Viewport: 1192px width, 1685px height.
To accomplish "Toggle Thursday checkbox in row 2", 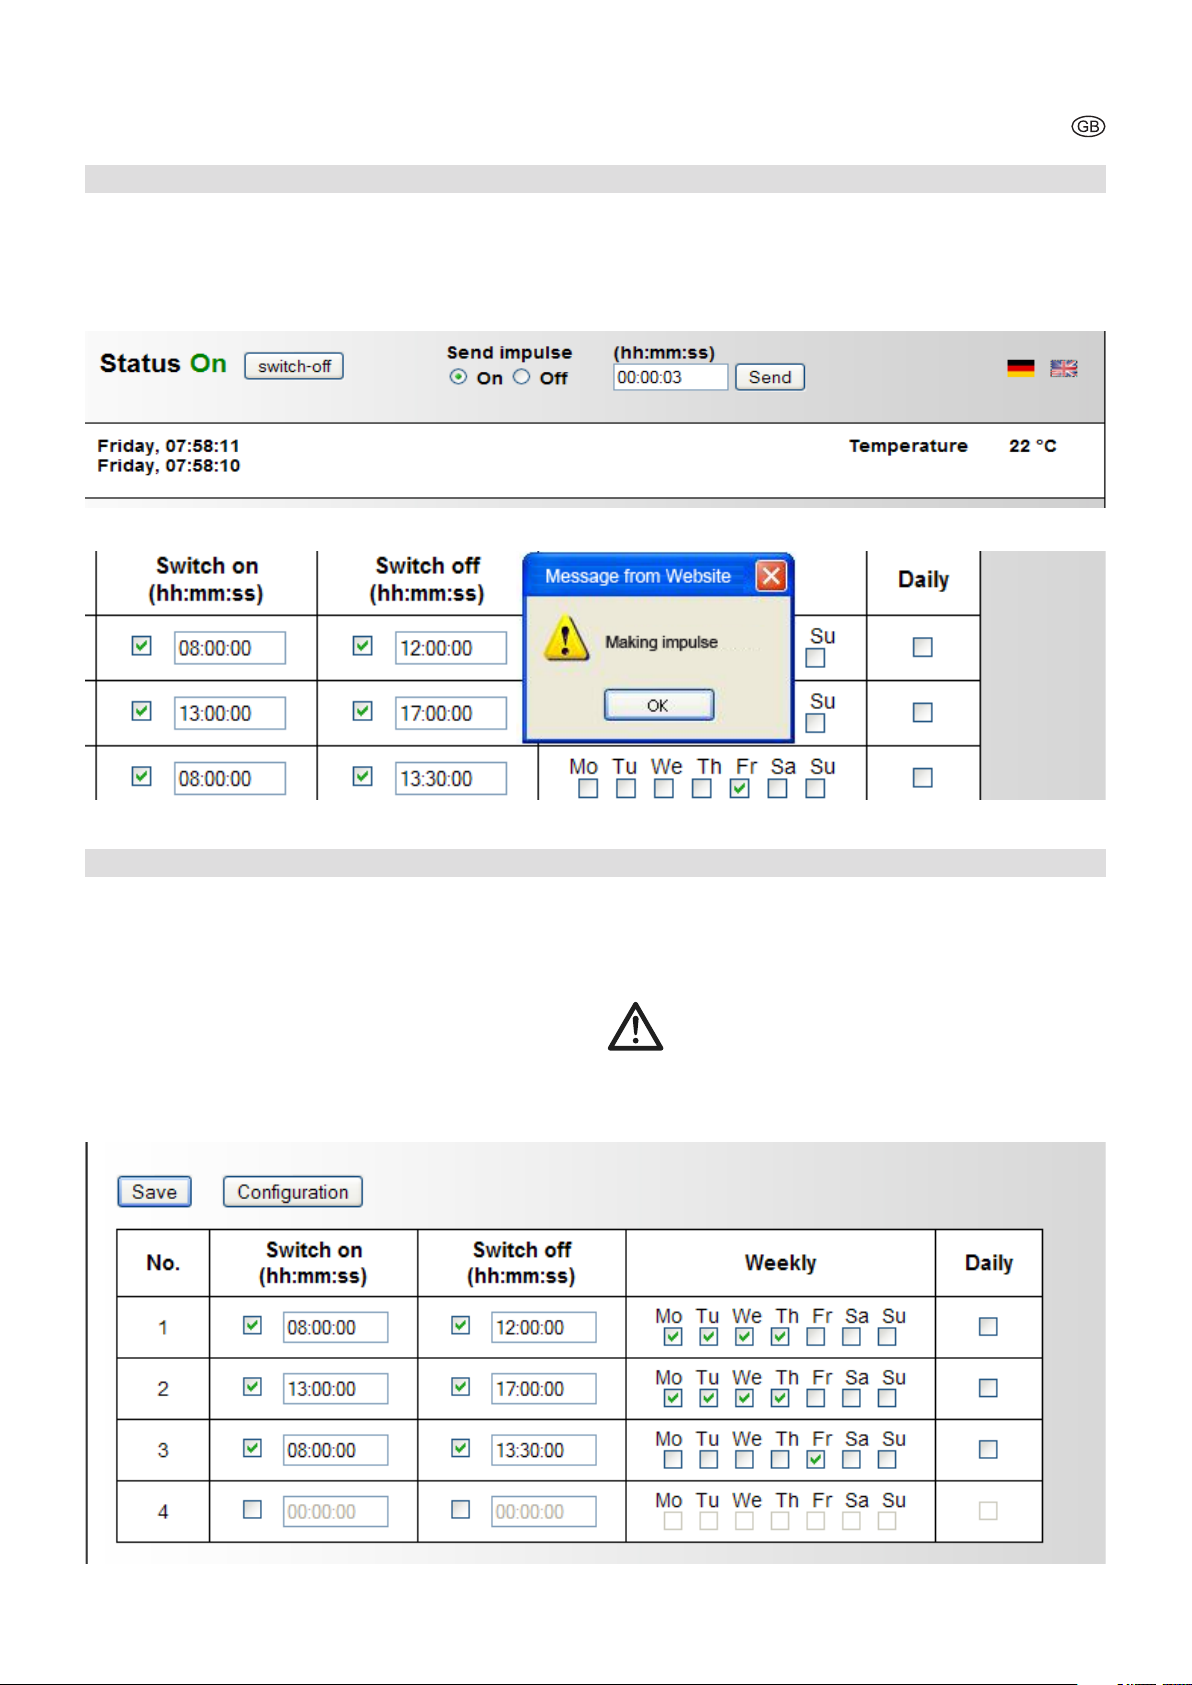I will [x=781, y=1398].
